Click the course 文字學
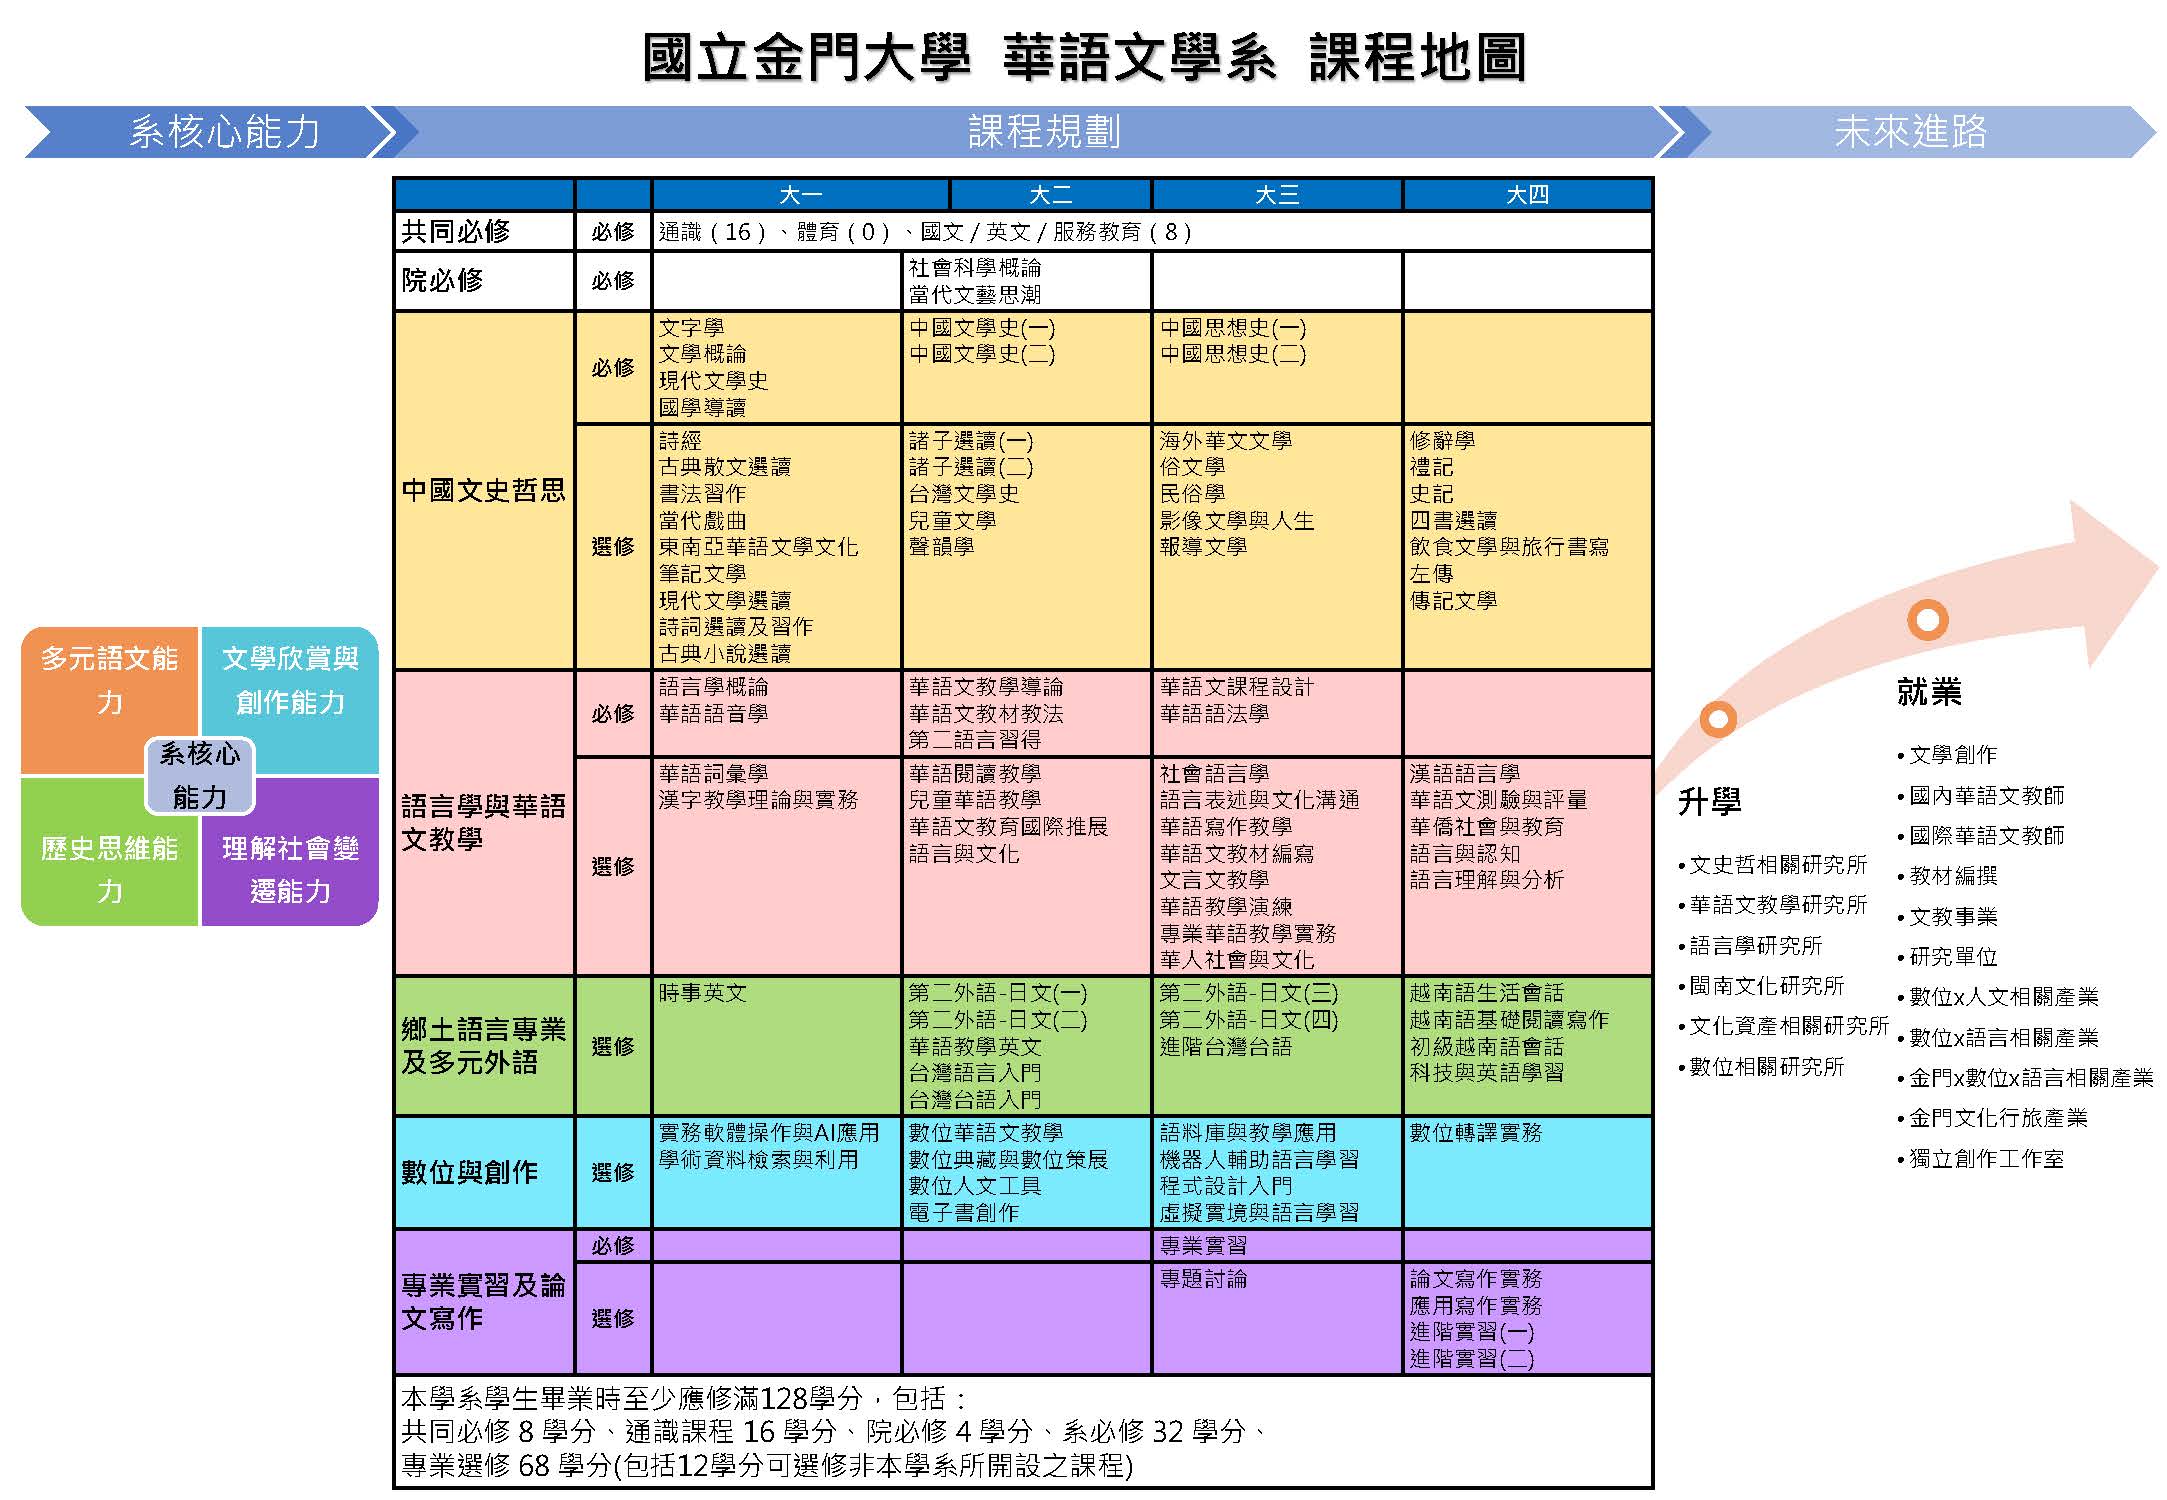2167x1500 pixels. click(692, 328)
